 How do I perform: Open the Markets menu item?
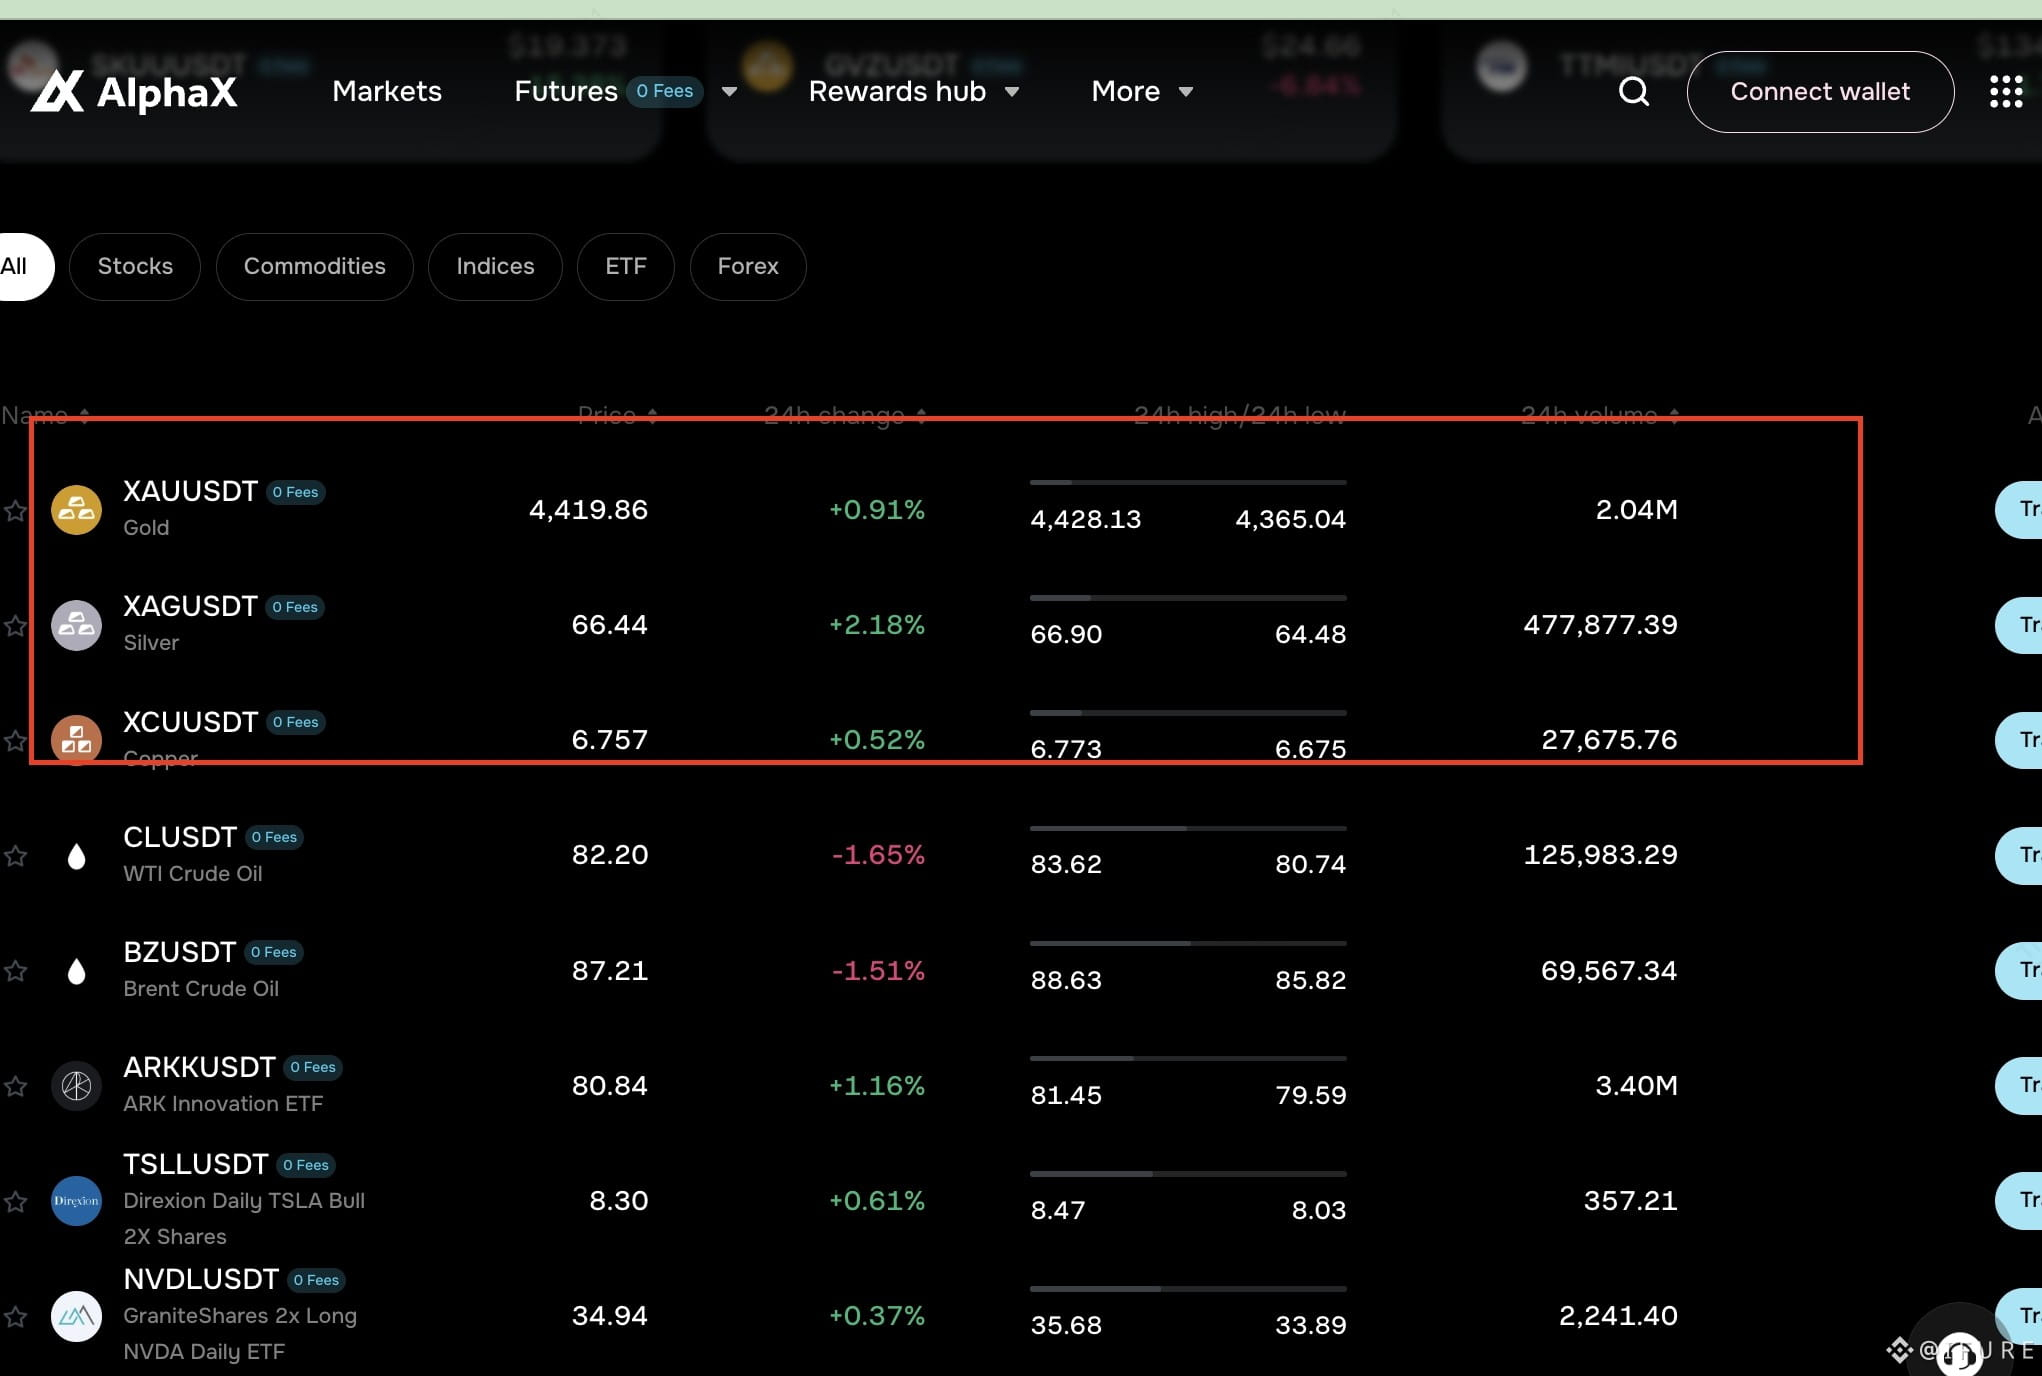click(x=387, y=92)
